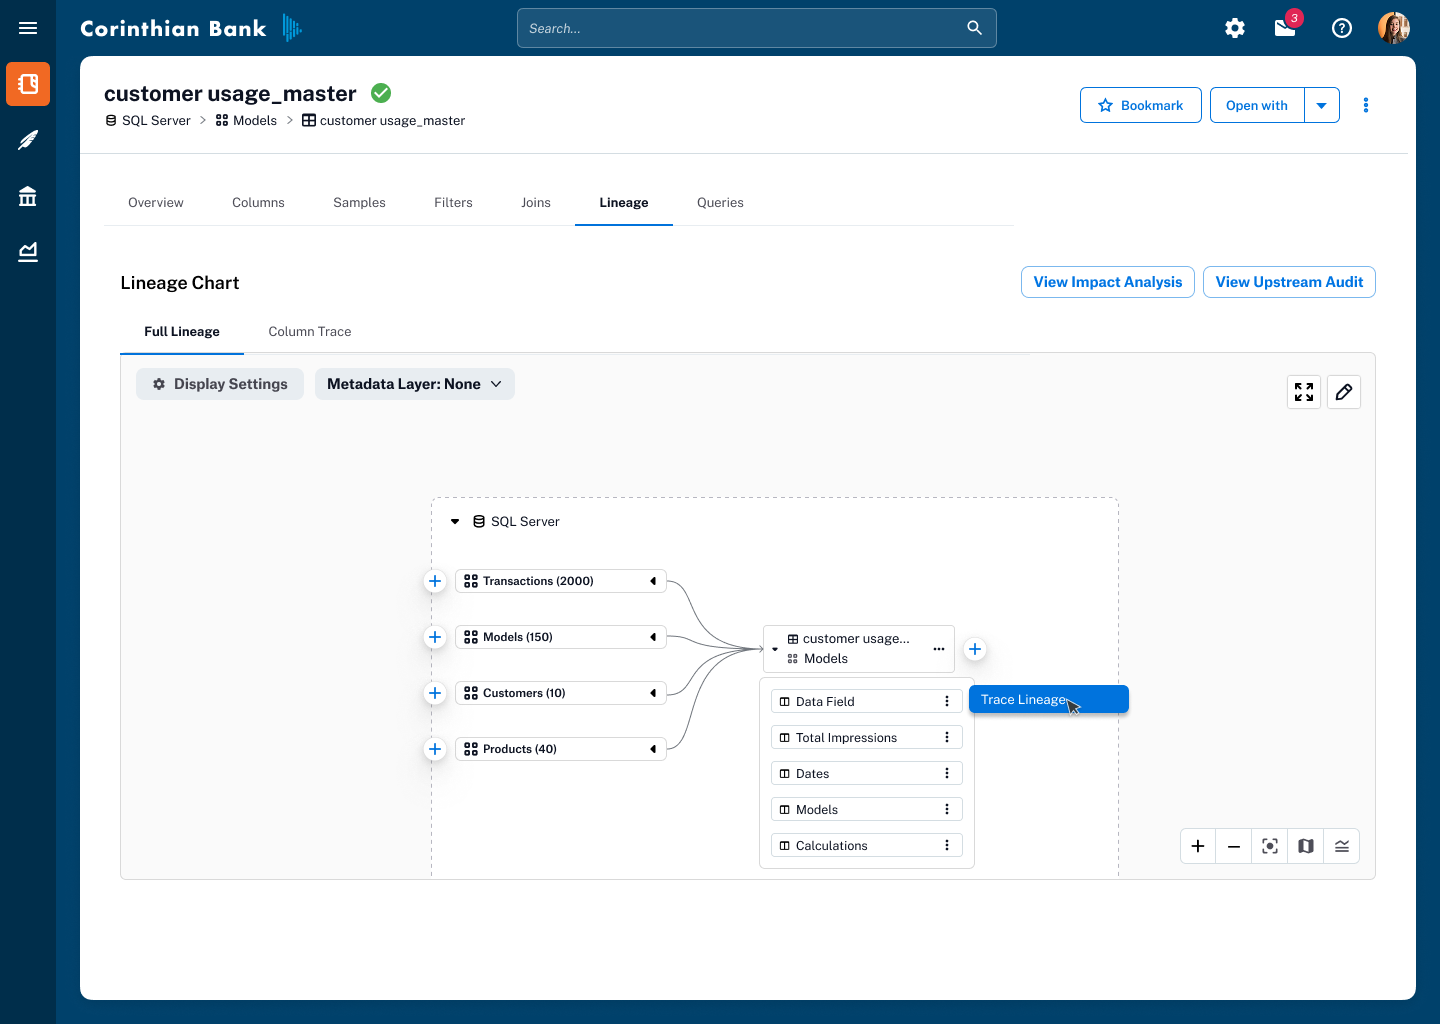Switch to the Overview tab
Screen dimensions: 1440x1024
click(x=156, y=202)
